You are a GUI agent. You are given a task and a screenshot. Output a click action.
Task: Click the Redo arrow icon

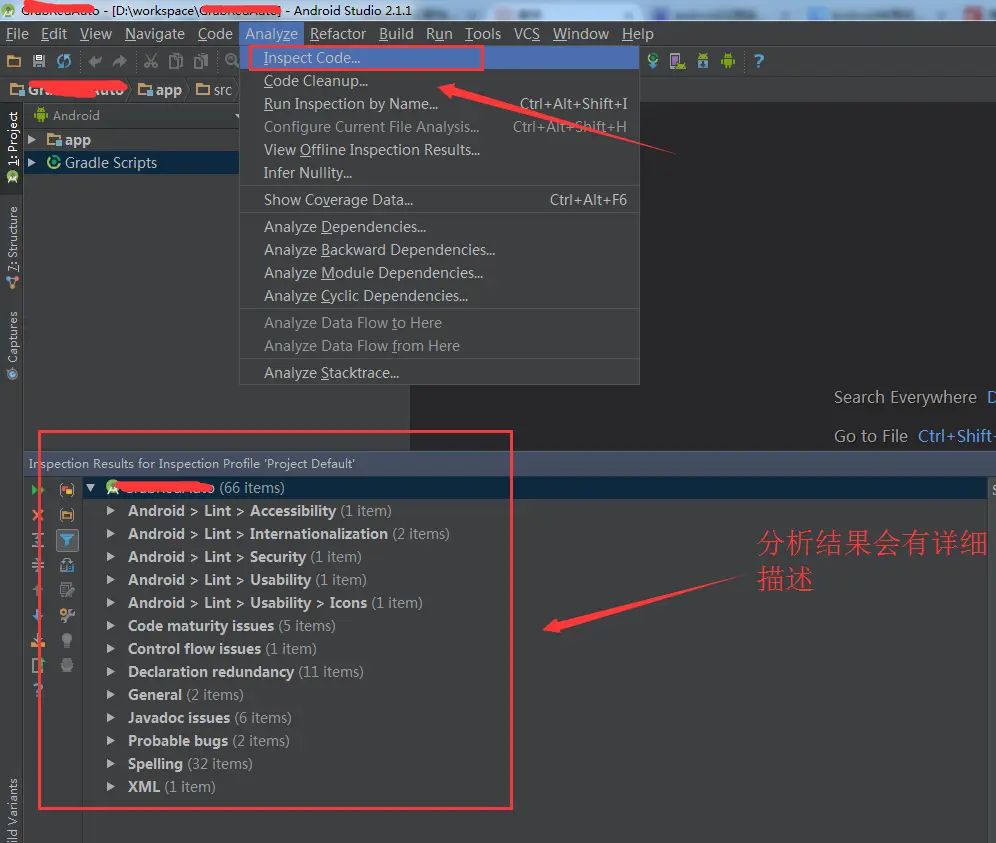click(x=119, y=61)
